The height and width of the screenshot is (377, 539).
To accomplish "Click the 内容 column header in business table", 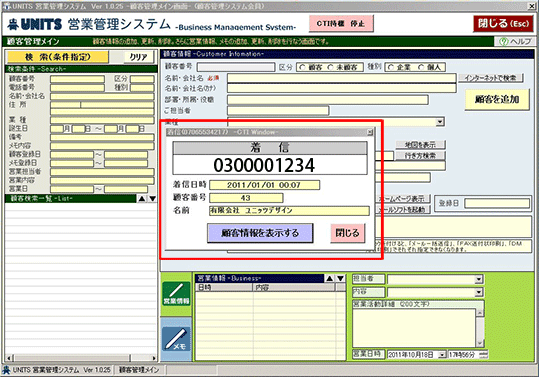I will pos(294,288).
